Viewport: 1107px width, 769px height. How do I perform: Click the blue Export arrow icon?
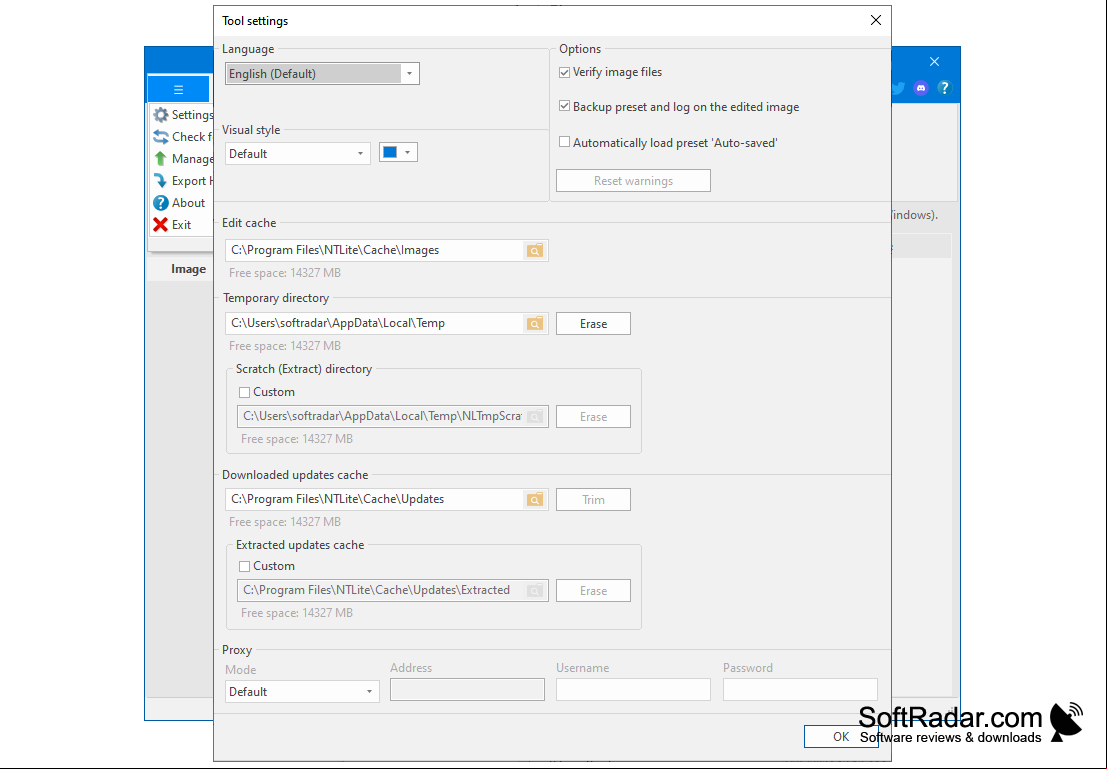pyautogui.click(x=161, y=181)
